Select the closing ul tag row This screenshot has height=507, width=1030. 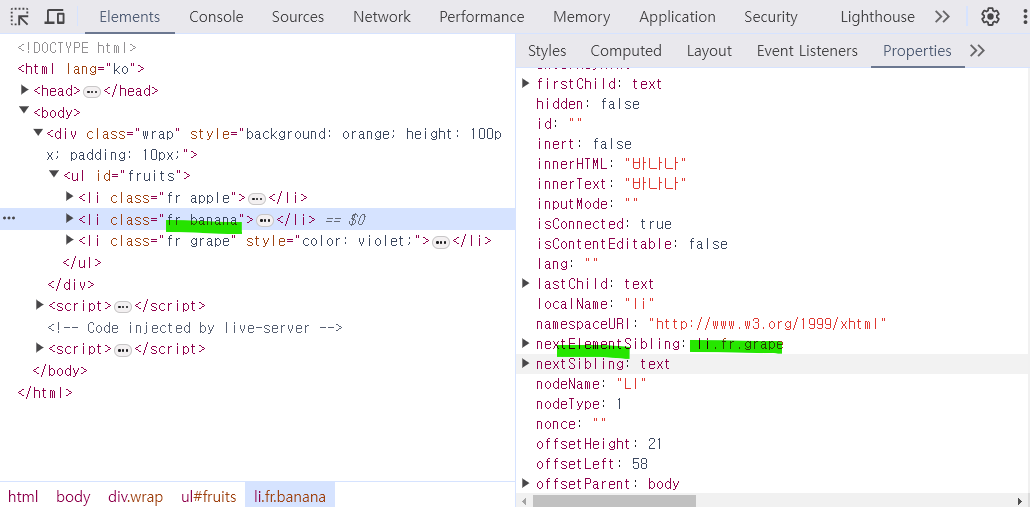82,263
